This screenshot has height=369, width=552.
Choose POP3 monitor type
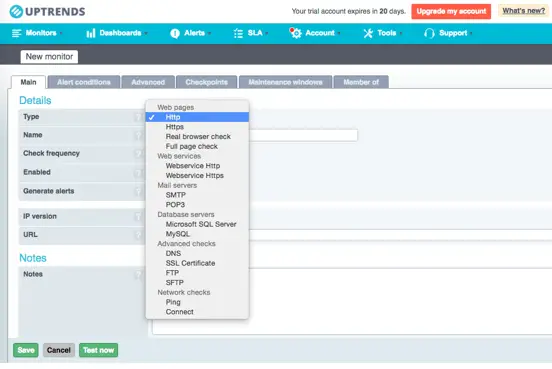click(x=197, y=205)
